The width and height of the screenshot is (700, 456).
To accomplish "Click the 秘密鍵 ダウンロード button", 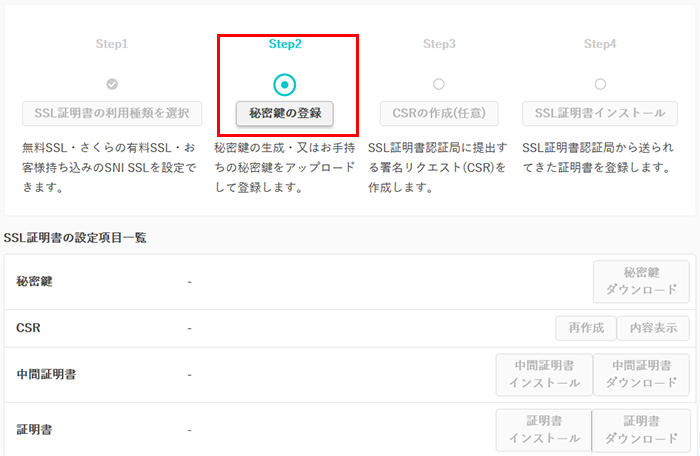I will pos(641,281).
